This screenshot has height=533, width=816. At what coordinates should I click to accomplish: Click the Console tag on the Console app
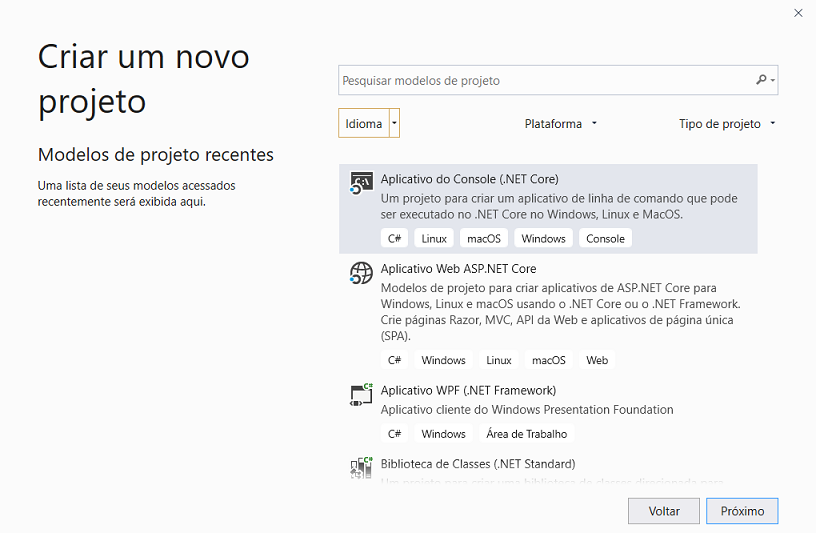[605, 238]
